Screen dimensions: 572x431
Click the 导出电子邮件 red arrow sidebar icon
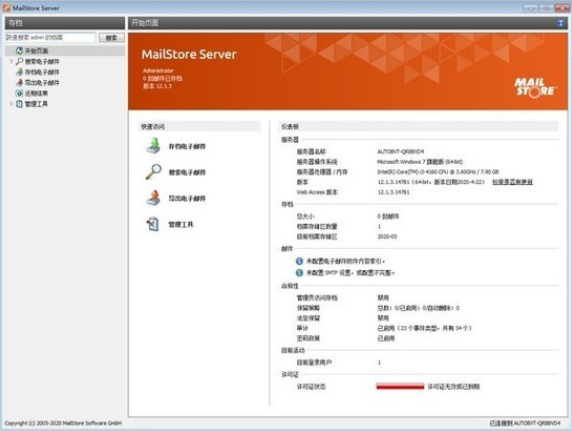click(x=19, y=82)
